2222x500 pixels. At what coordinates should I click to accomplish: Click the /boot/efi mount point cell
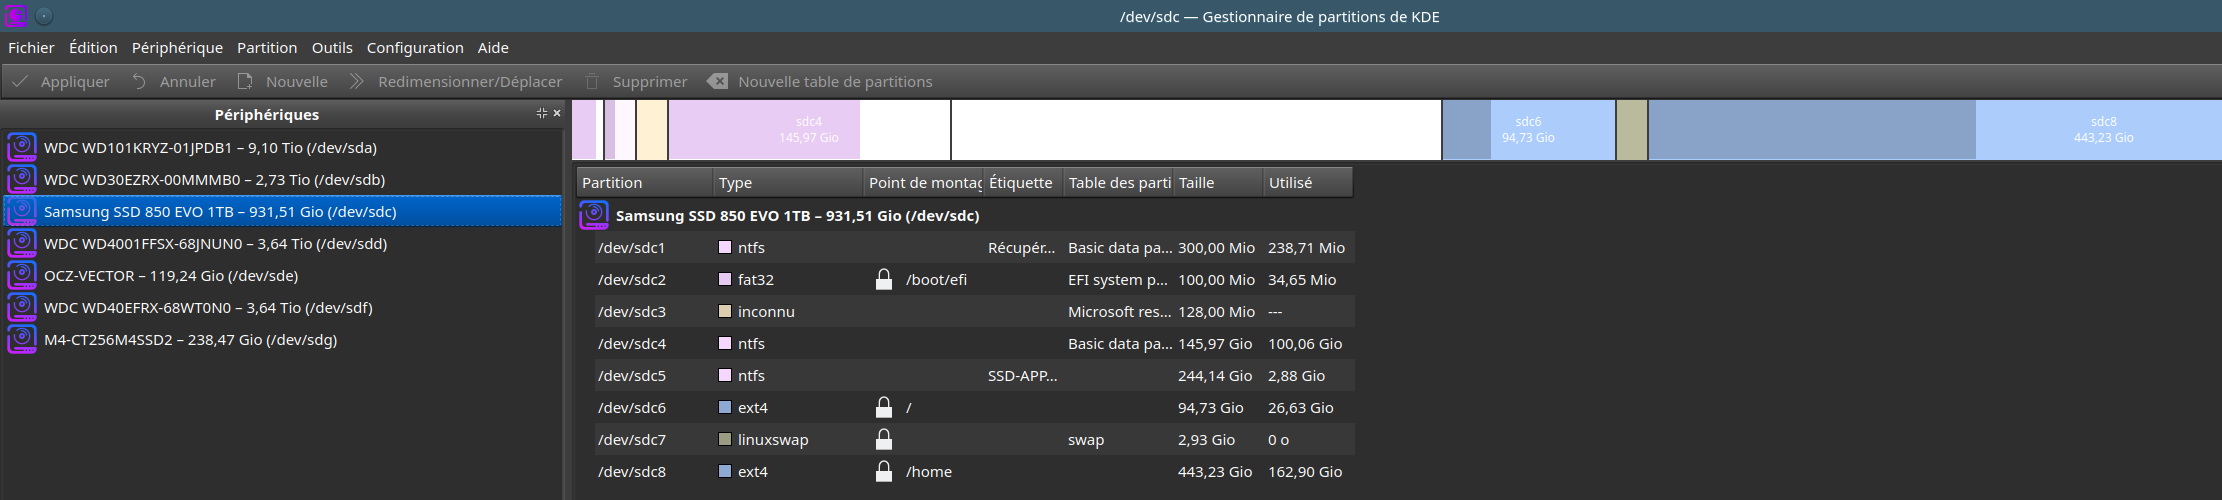click(936, 280)
